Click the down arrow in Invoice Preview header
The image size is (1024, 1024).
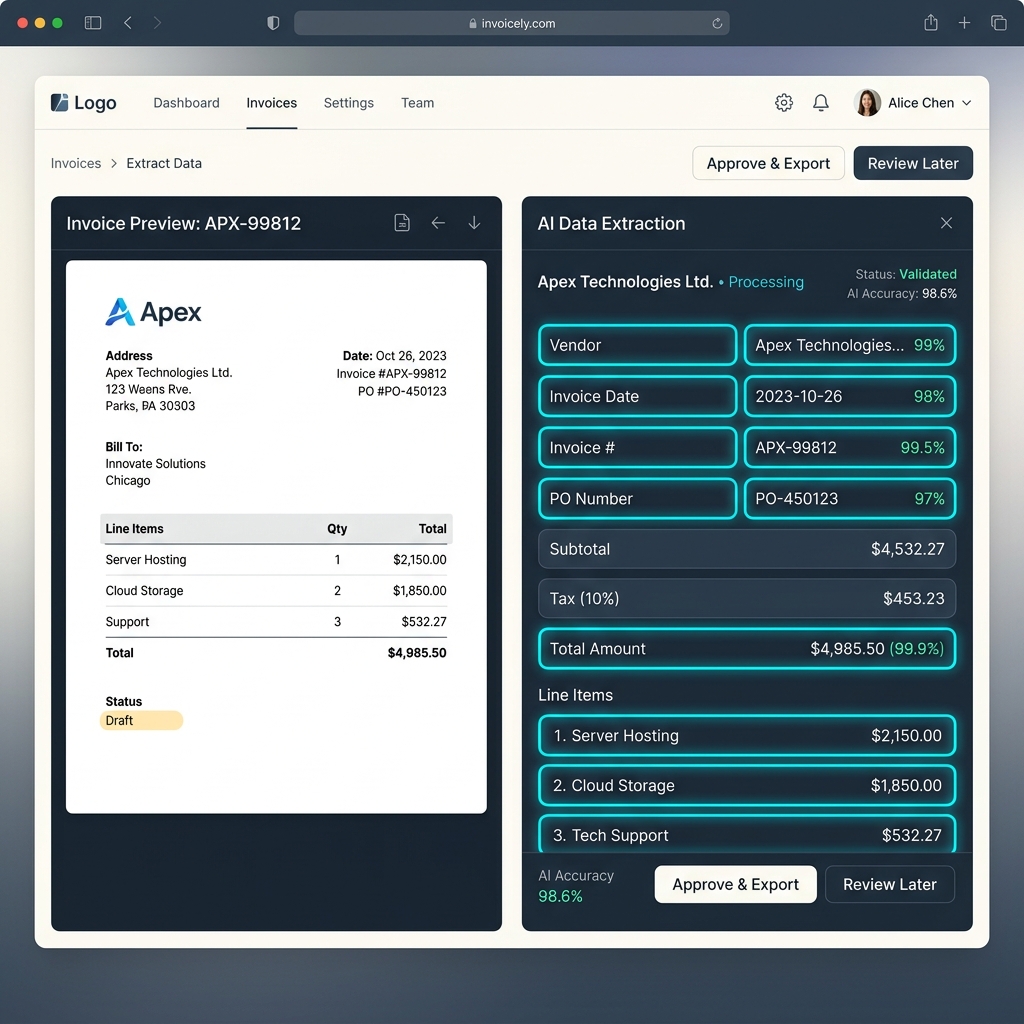(x=474, y=223)
